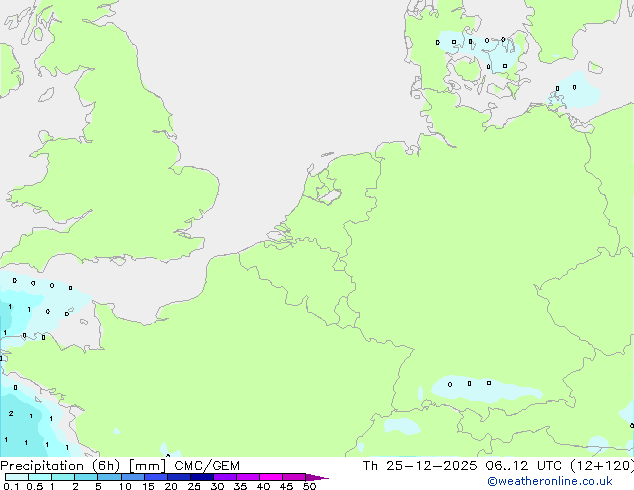Click the '06..12 UTC' time range text
634x490 pixels.
pos(525,466)
